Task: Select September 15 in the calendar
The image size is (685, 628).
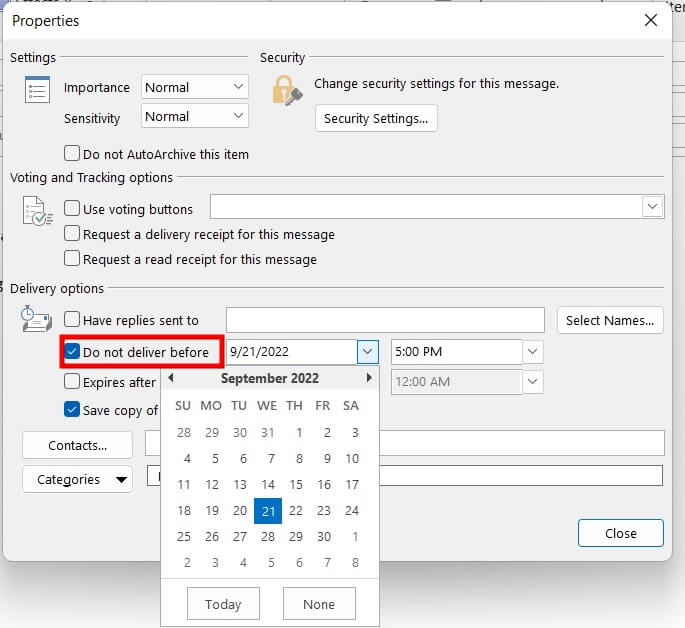Action: [296, 485]
